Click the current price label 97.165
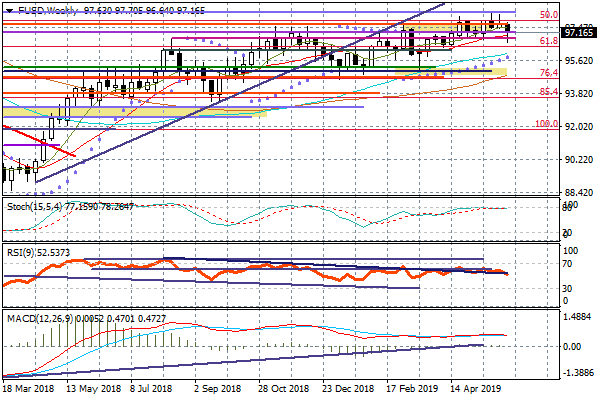This screenshot has width=600, height=400. pyautogui.click(x=579, y=32)
